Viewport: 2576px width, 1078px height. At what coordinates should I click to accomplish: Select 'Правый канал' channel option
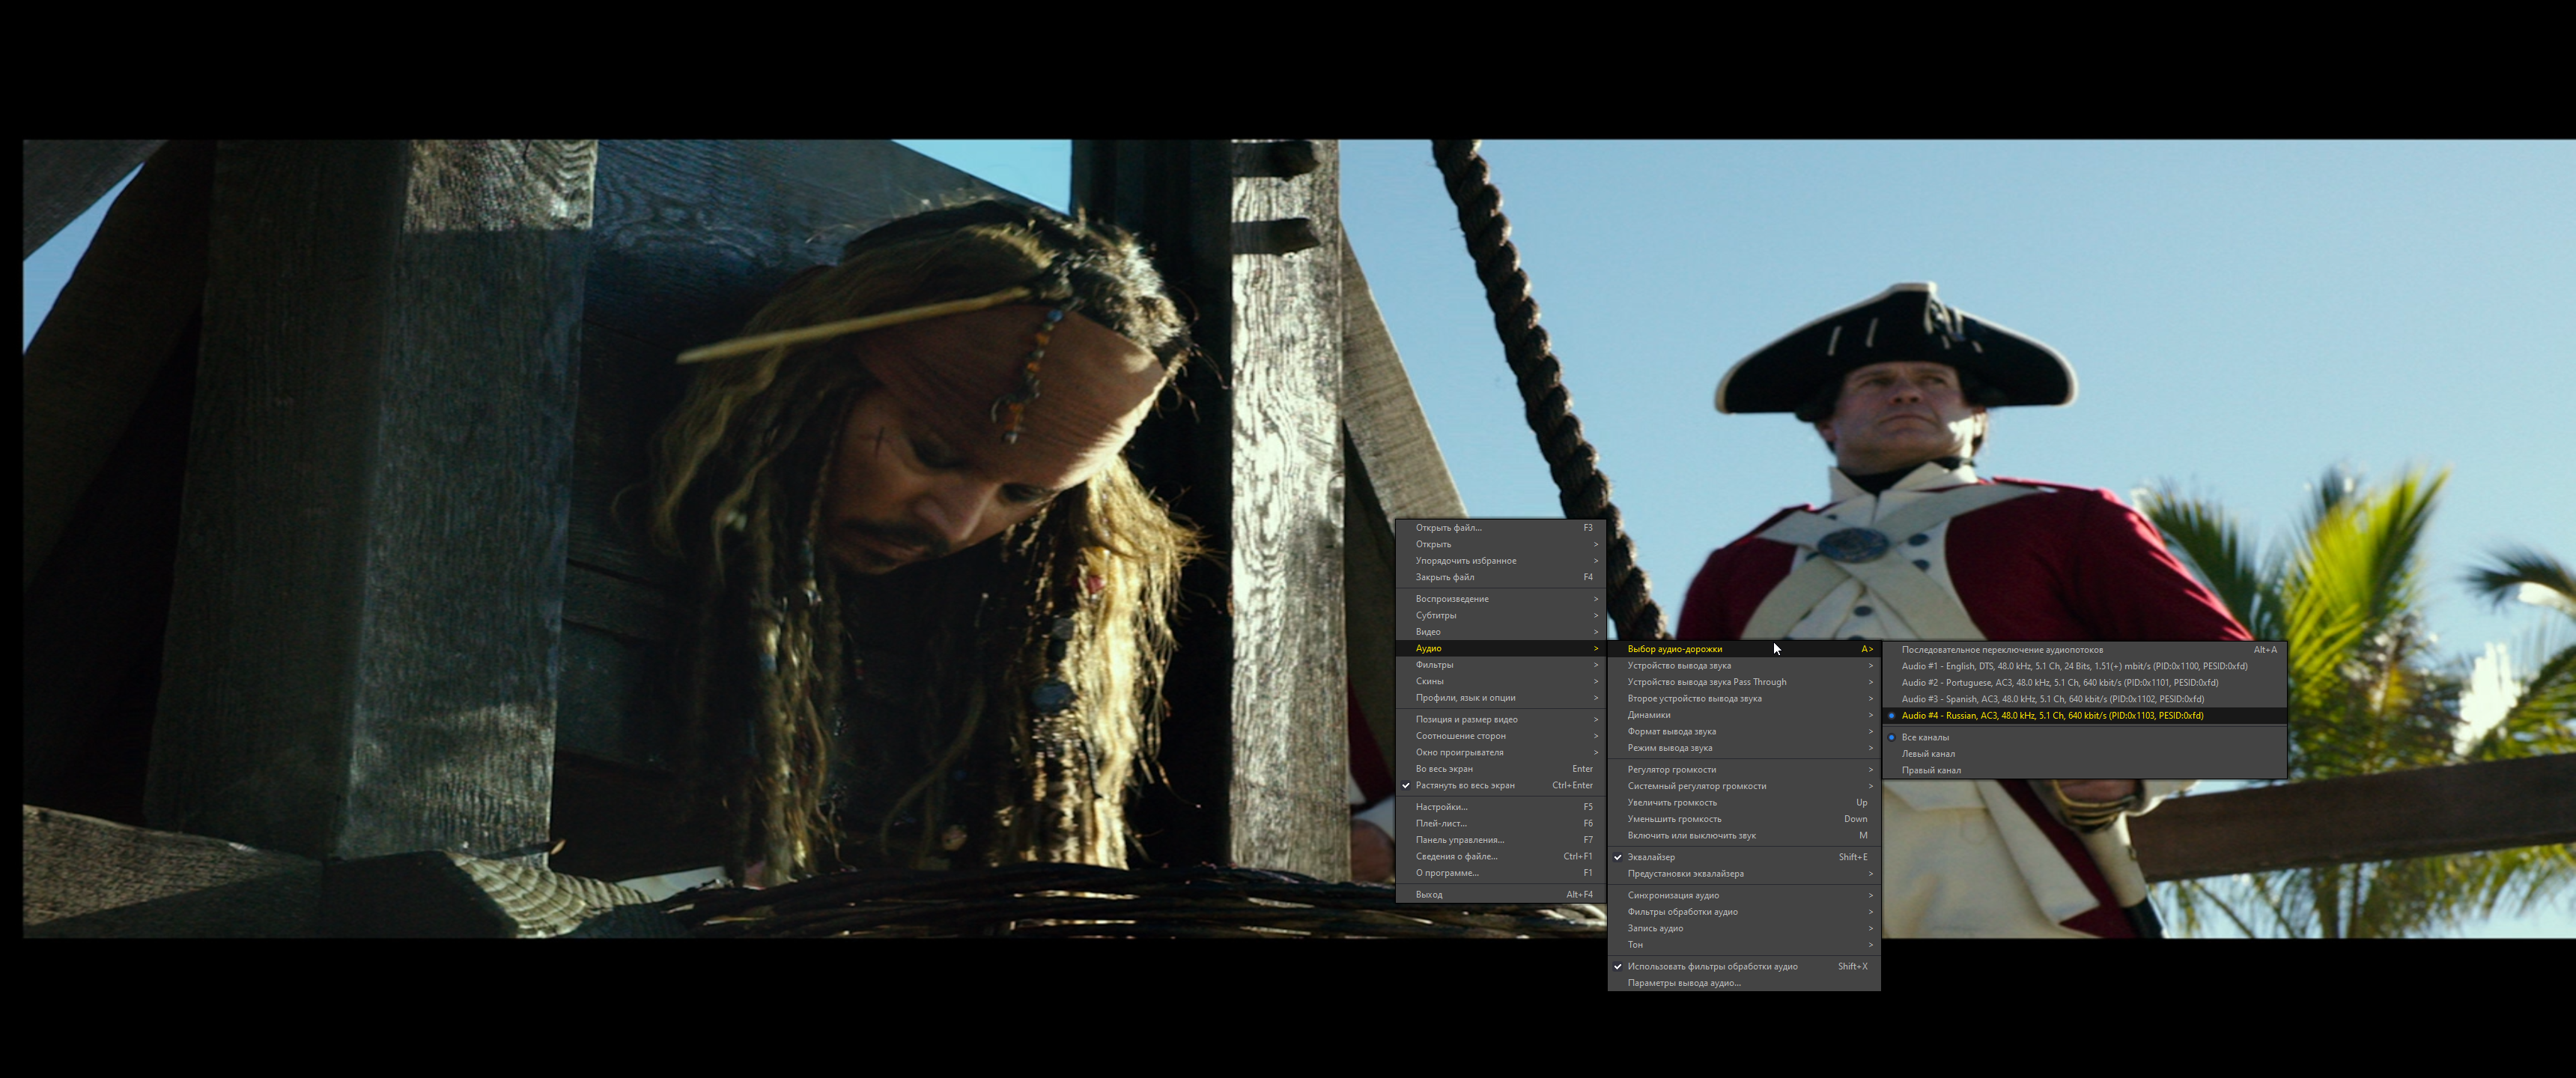[x=1931, y=771]
